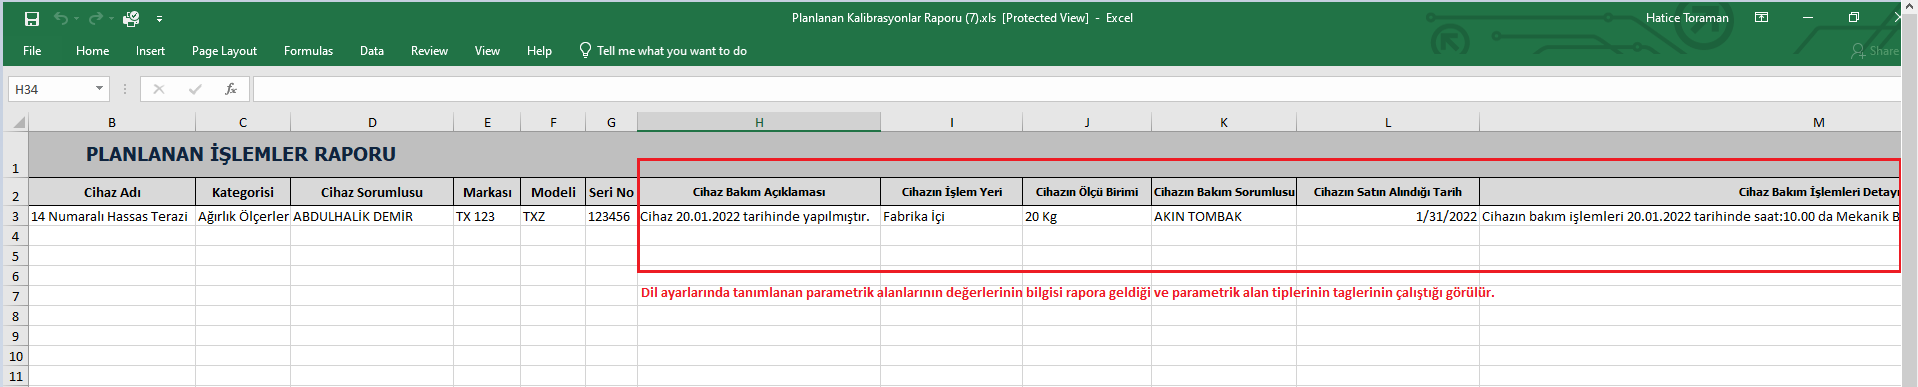Select cell 'AKIN TOMBAK'
Viewport: 1918px width, 387px height.
(1224, 216)
